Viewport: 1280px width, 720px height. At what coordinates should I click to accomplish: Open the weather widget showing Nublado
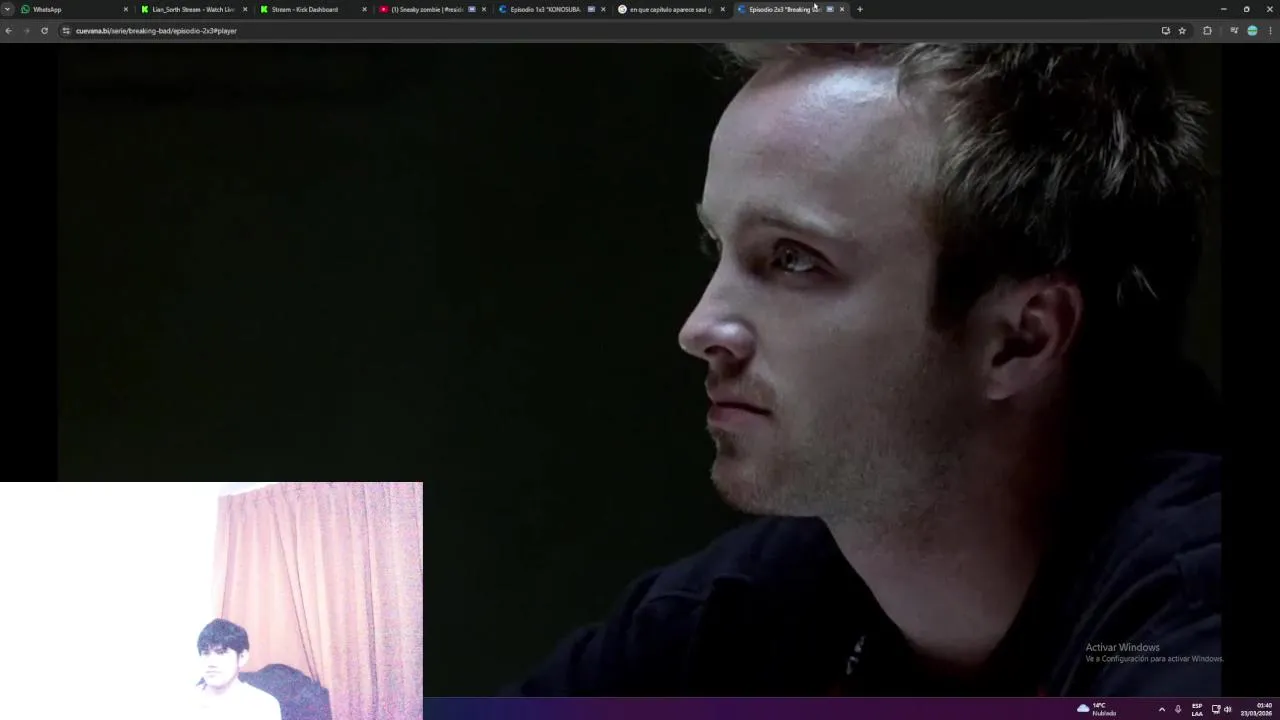coord(1096,709)
